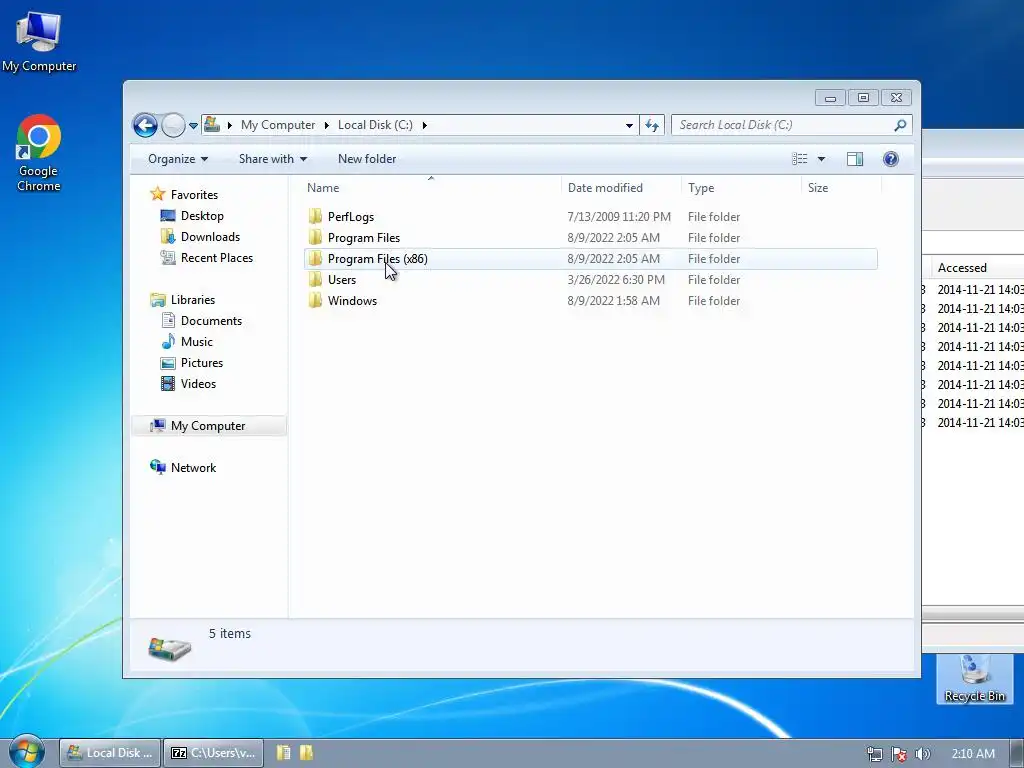Open the address bar history dropdown
The height and width of the screenshot is (768, 1024).
click(629, 125)
